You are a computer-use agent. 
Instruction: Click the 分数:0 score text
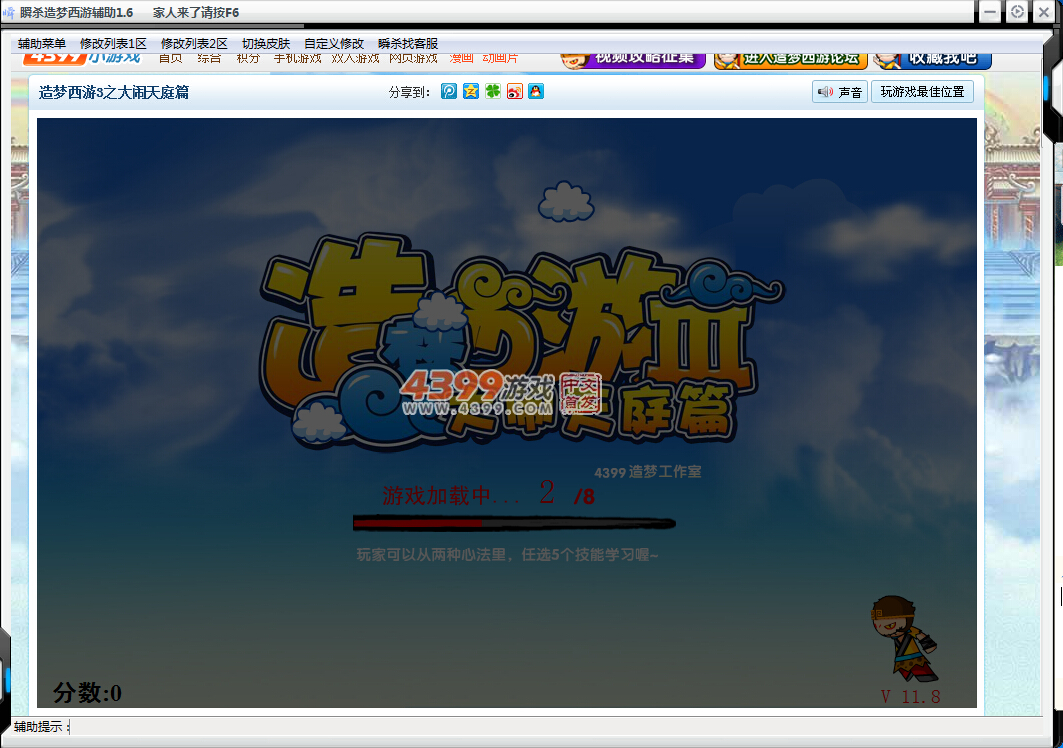[87, 692]
